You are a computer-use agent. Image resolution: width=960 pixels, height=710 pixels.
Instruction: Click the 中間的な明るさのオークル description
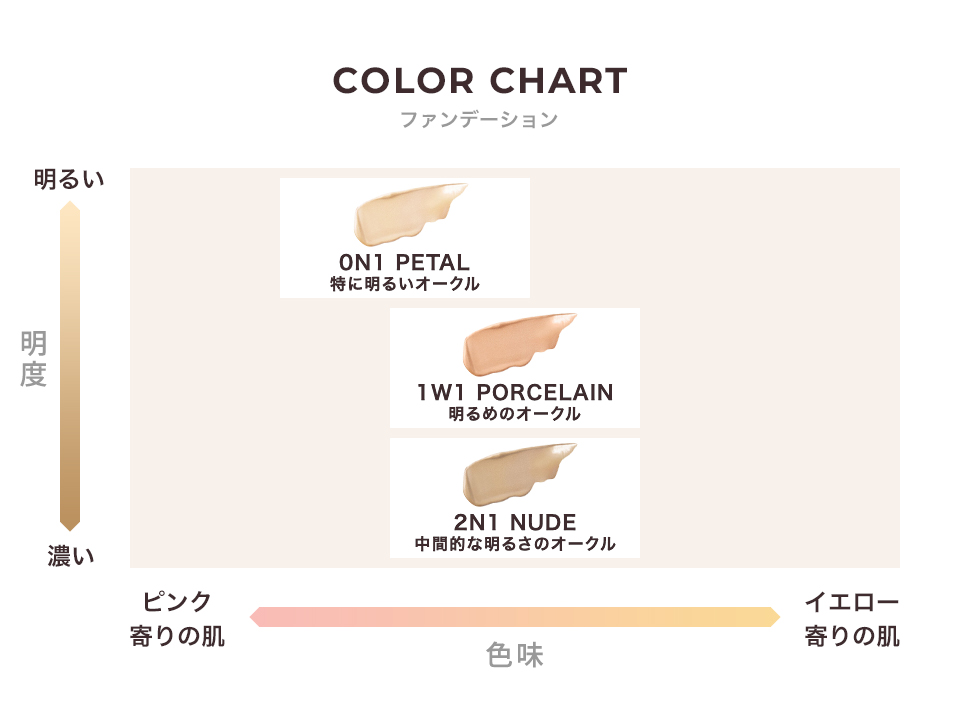point(515,544)
